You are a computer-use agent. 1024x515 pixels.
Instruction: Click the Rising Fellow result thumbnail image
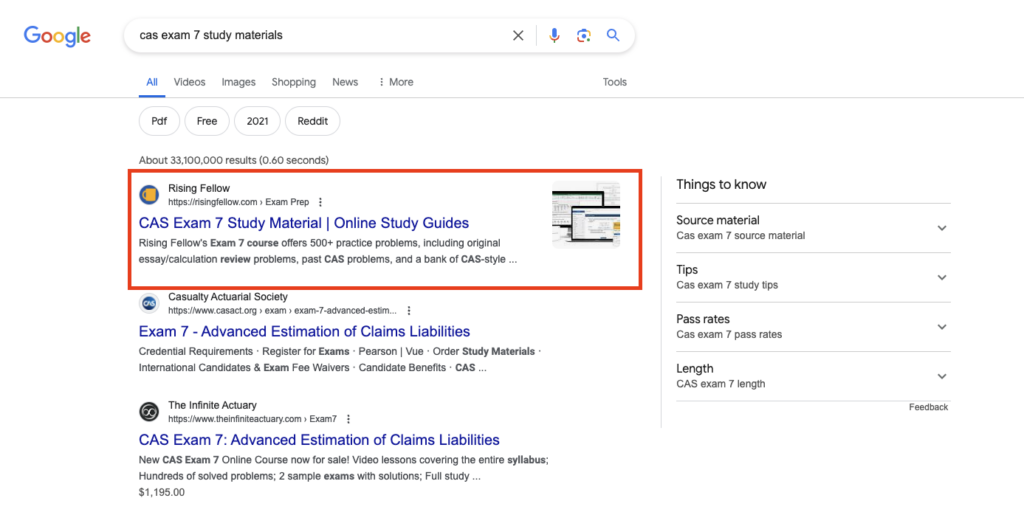point(586,215)
